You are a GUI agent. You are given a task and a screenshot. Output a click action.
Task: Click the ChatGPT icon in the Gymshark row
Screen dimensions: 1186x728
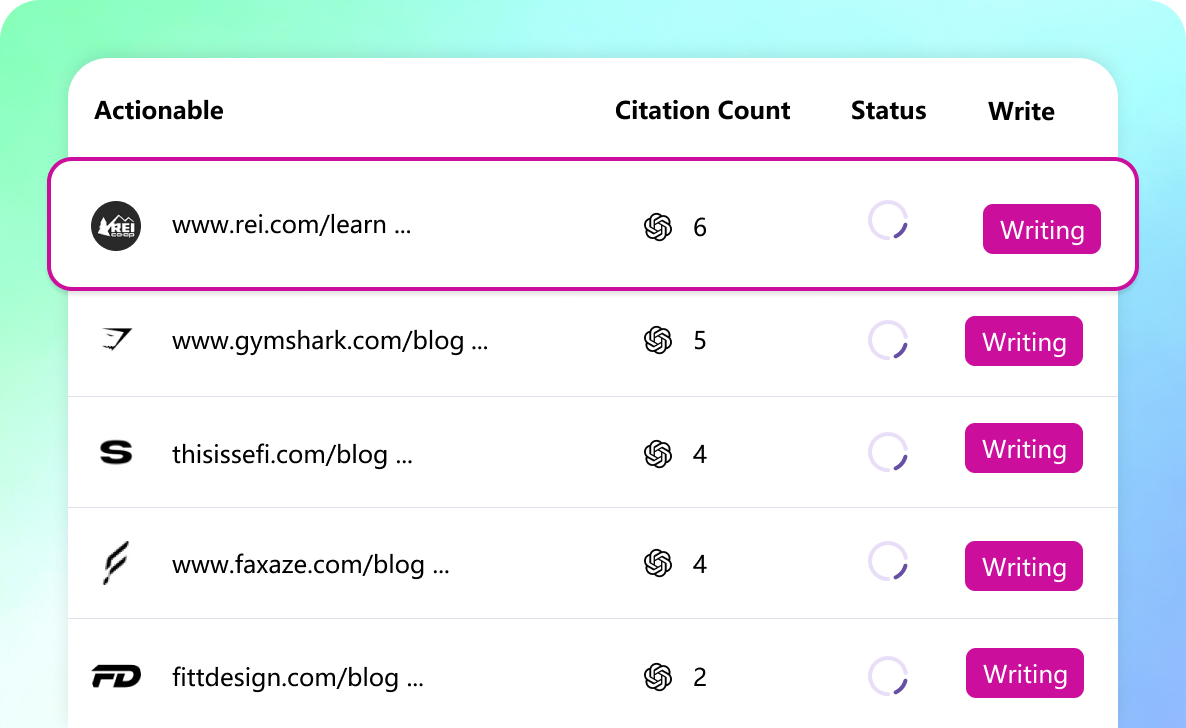click(657, 341)
